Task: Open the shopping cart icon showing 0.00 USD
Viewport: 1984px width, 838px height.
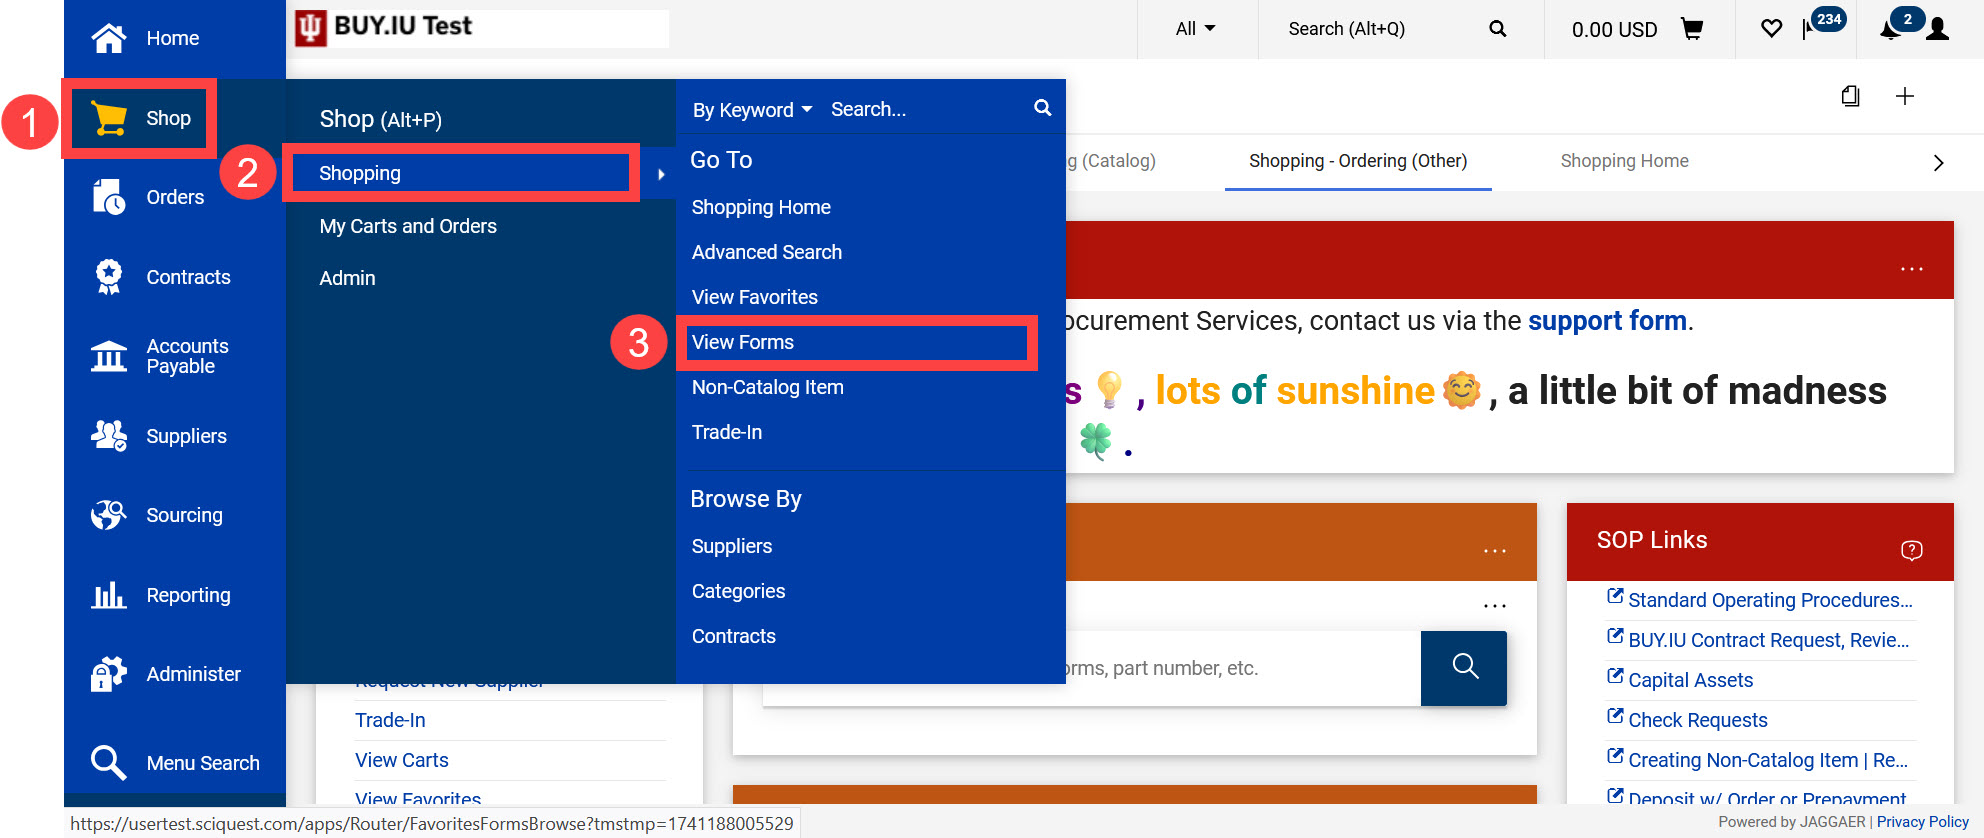Action: (1692, 29)
